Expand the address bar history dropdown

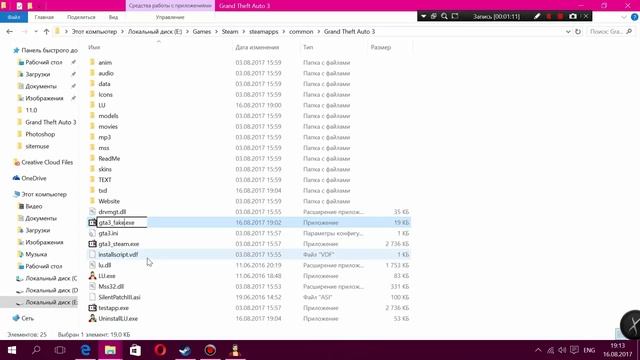click(x=568, y=31)
